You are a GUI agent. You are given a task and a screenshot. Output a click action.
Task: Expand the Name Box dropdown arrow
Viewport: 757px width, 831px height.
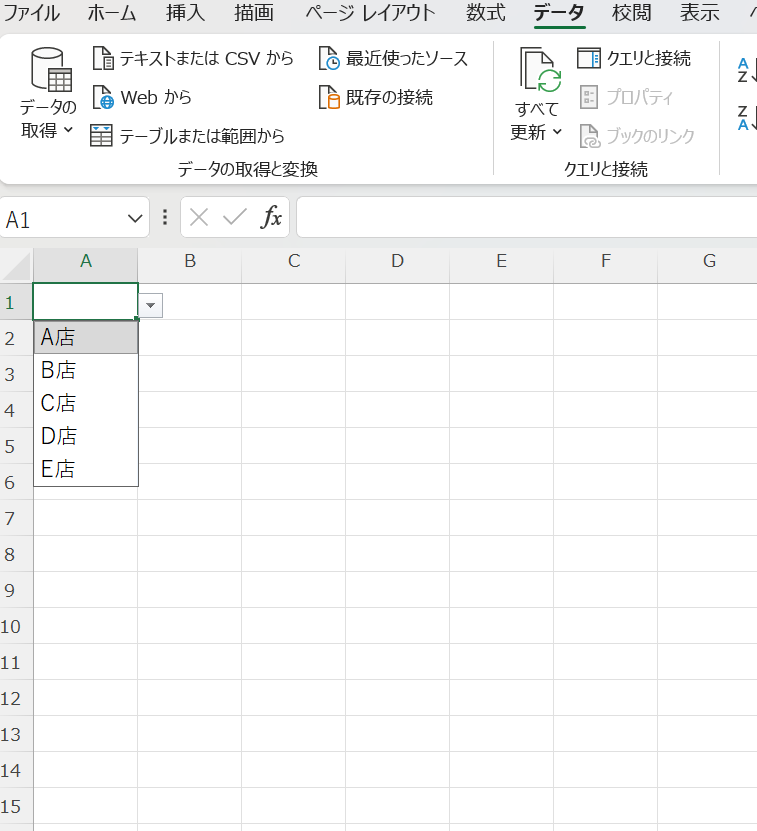click(x=136, y=219)
